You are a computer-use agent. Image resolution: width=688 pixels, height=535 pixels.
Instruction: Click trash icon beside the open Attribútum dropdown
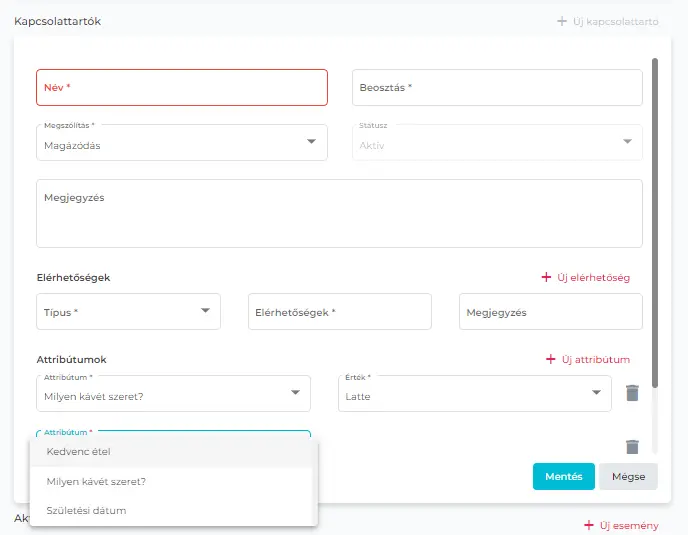point(632,447)
